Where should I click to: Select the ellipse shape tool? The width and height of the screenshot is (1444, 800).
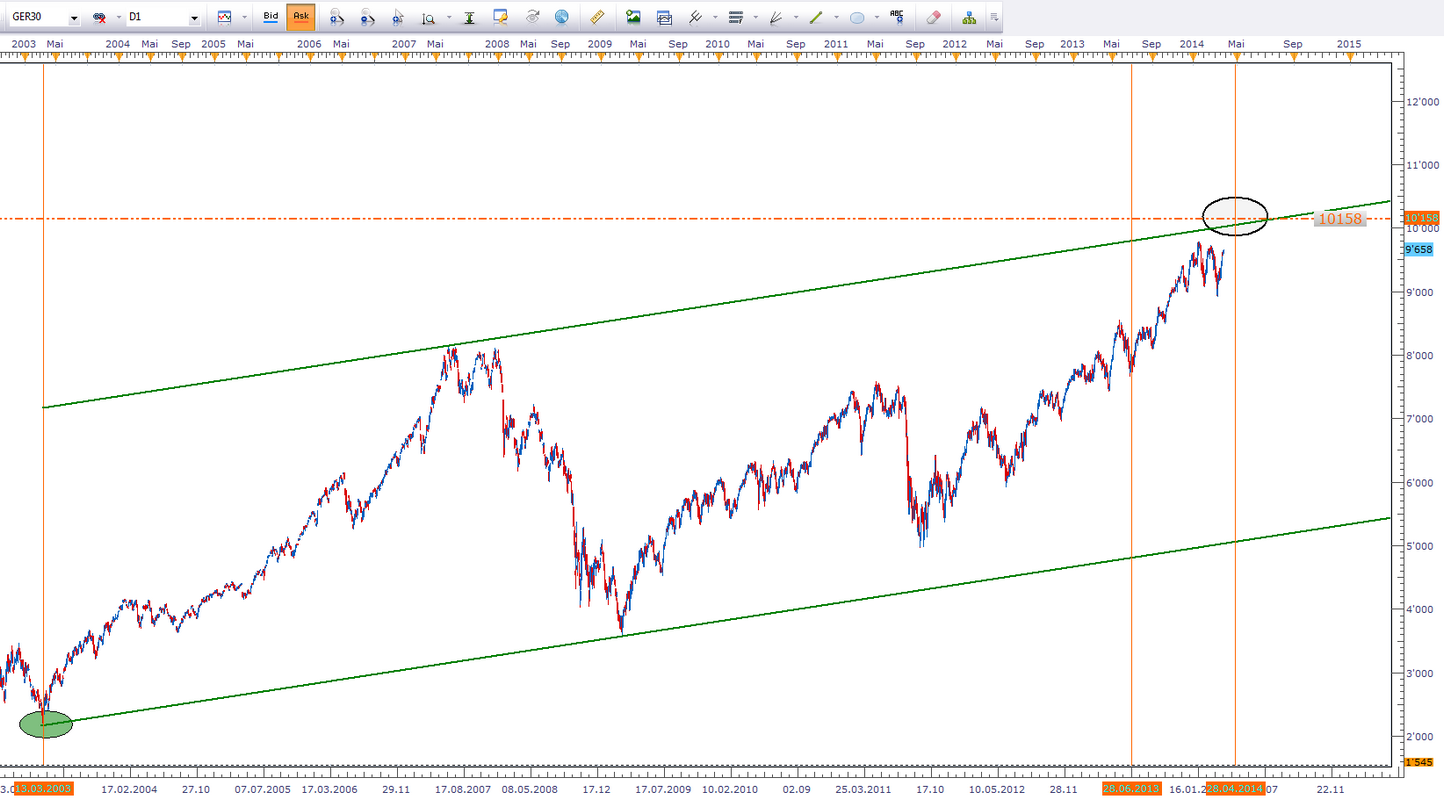pyautogui.click(x=857, y=17)
